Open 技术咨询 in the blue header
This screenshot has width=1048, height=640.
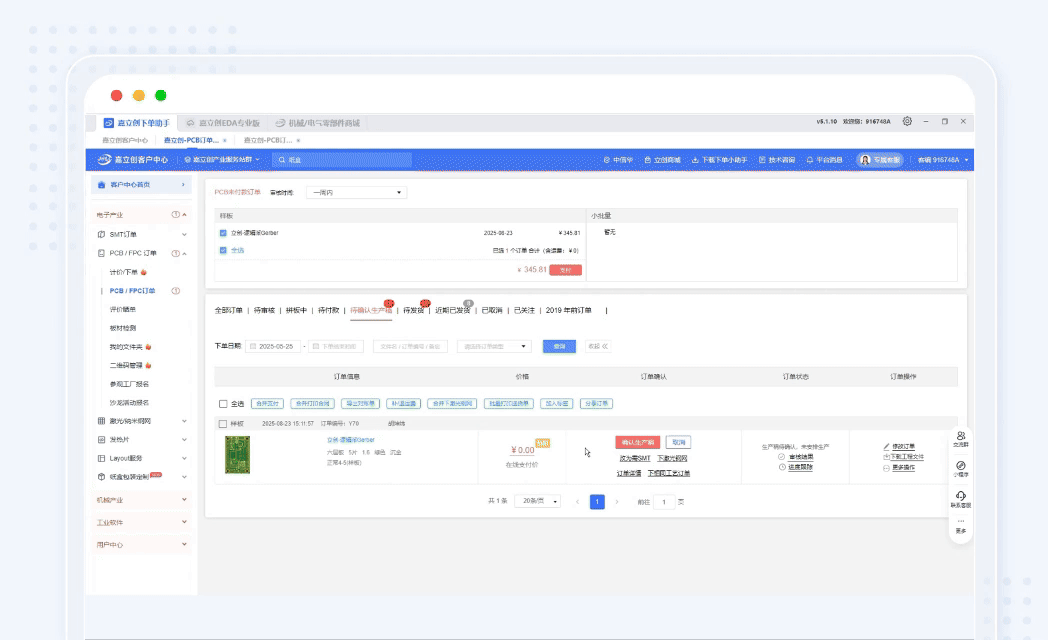point(777,160)
